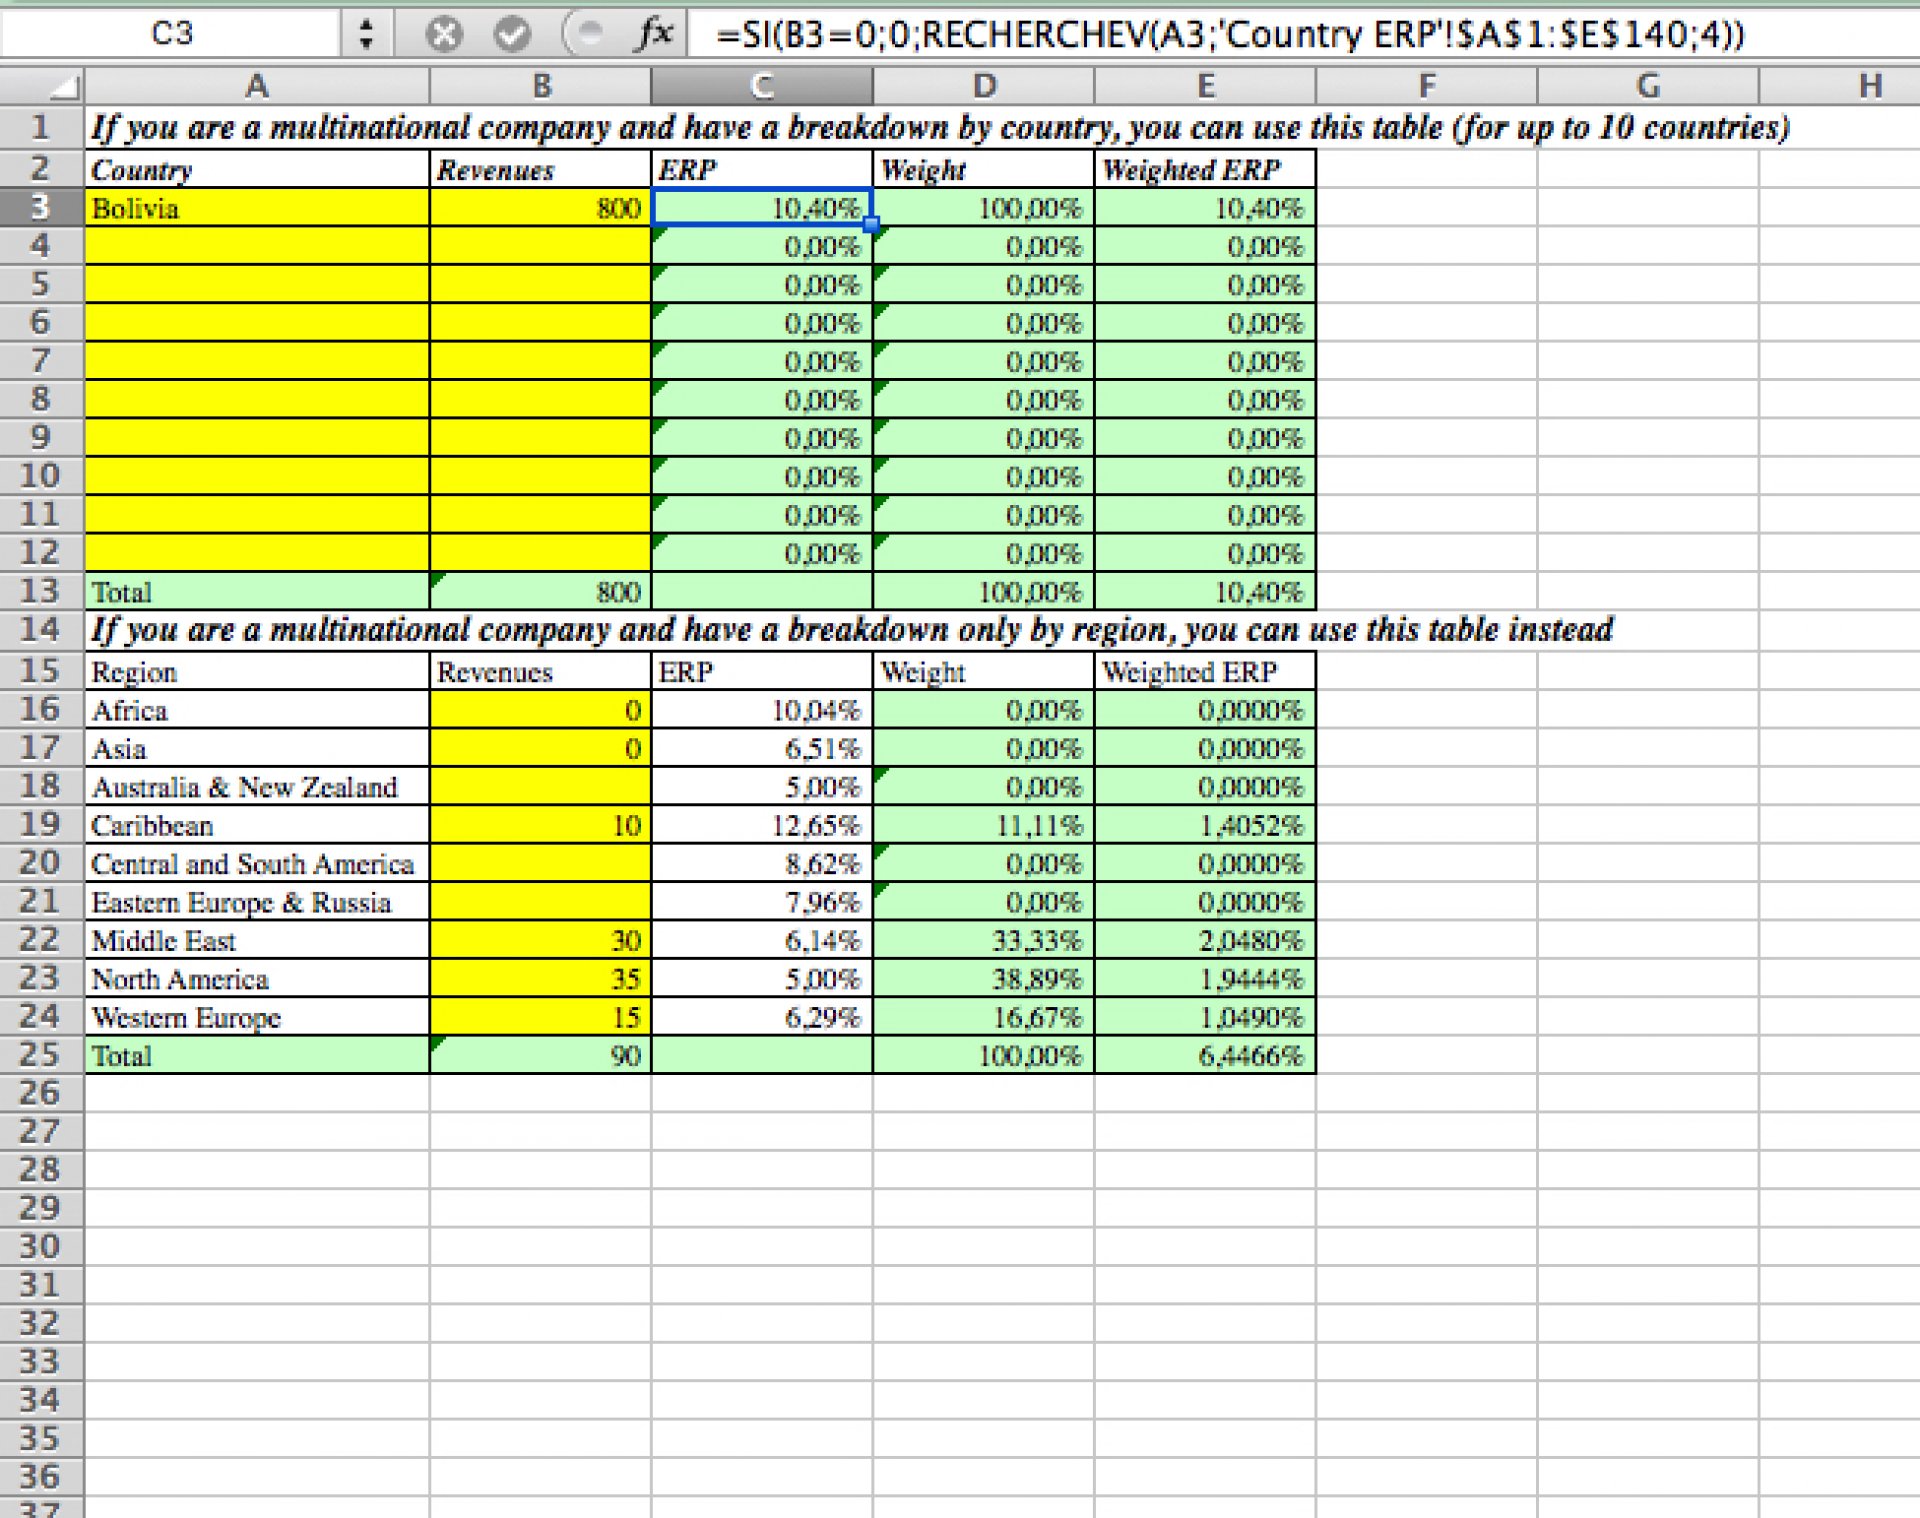Click the Weight cell 100,00% in row 3
Screen dimensions: 1920x1518
tap(984, 208)
